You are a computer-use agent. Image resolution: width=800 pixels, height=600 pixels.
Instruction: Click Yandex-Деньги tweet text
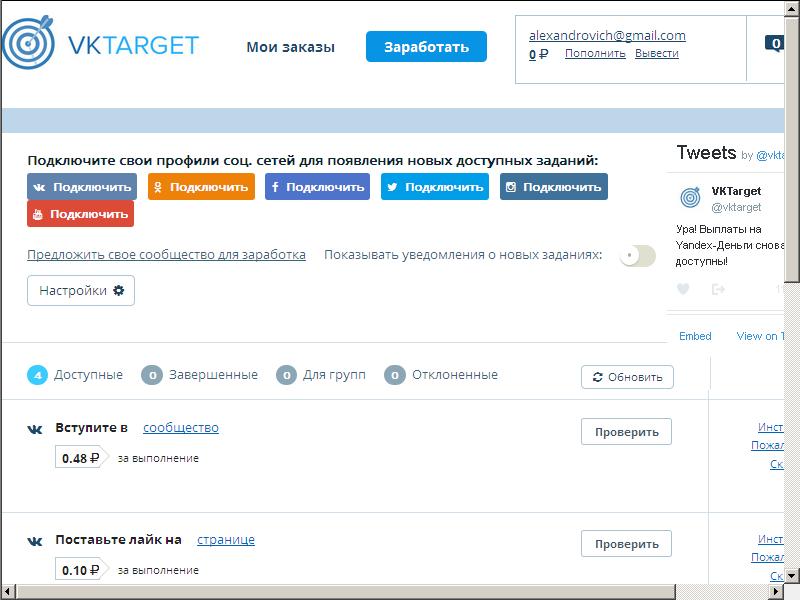coord(730,245)
